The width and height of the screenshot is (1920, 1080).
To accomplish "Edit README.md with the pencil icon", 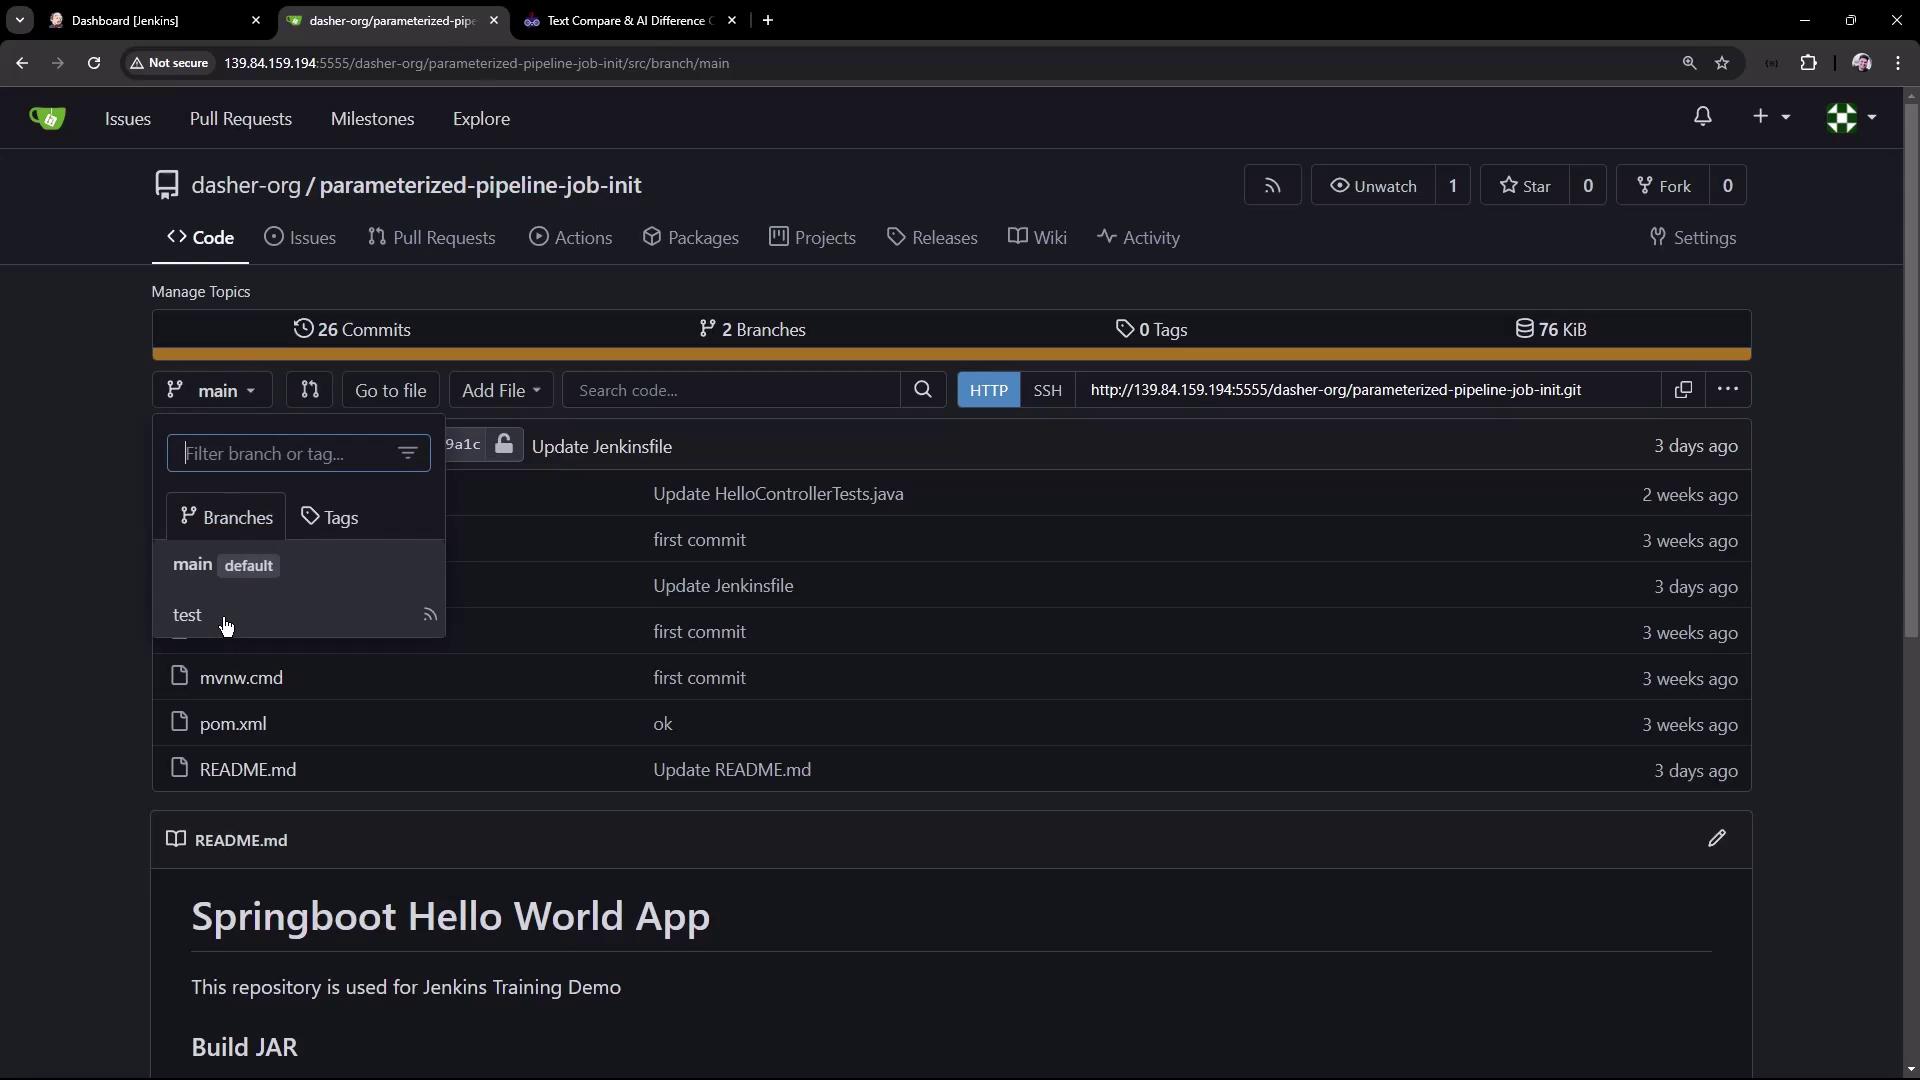I will pyautogui.click(x=1716, y=839).
